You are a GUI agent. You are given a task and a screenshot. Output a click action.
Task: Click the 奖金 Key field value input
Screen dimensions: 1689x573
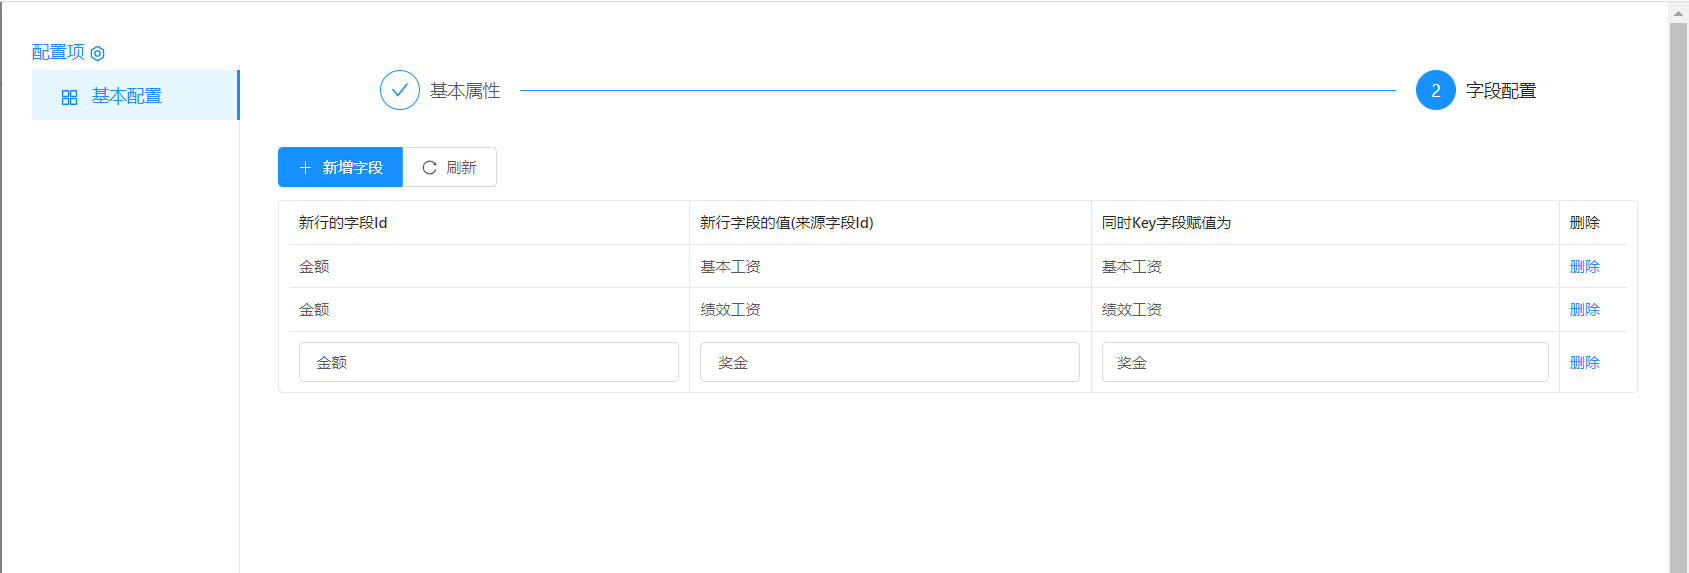[1324, 362]
